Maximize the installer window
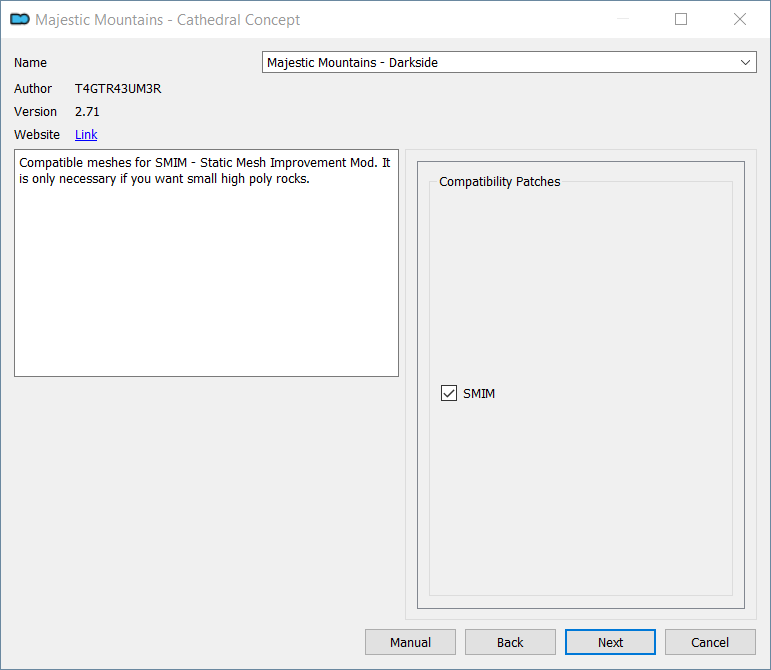Image resolution: width=771 pixels, height=670 pixels. [681, 19]
